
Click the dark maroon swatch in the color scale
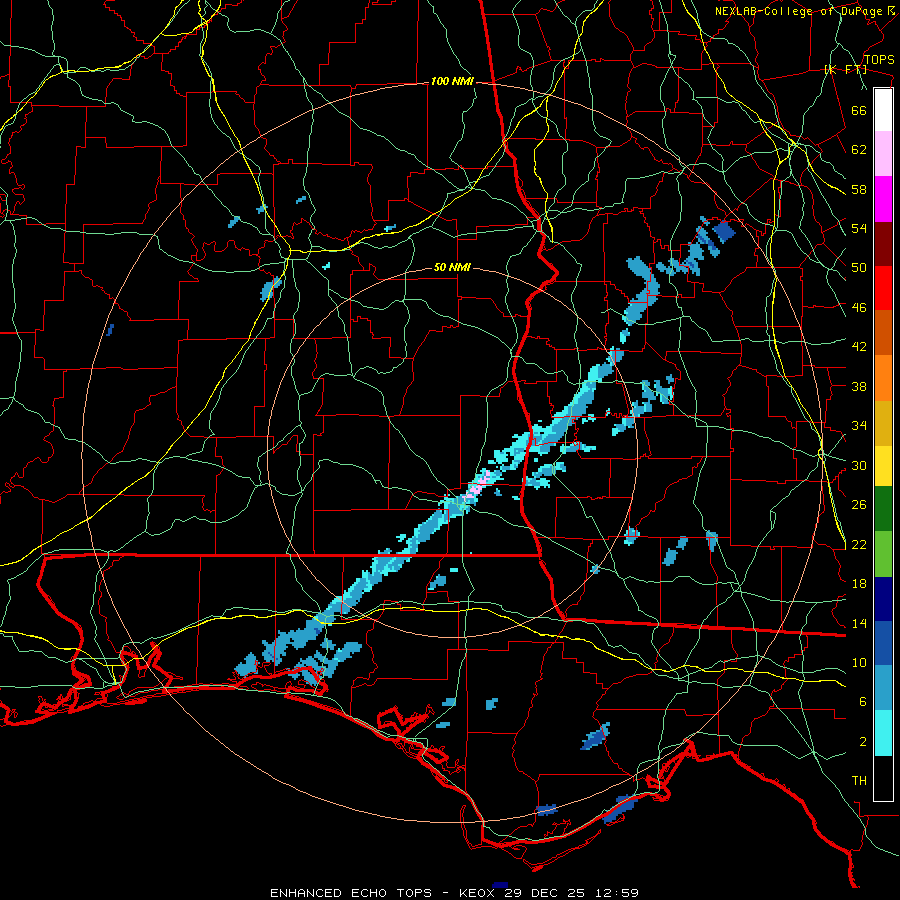[x=883, y=244]
